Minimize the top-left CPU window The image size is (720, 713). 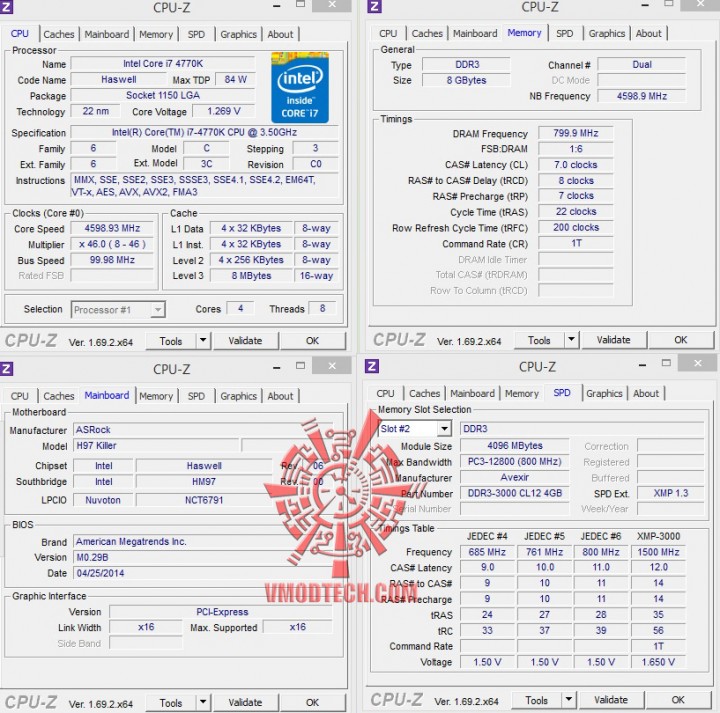click(x=276, y=6)
